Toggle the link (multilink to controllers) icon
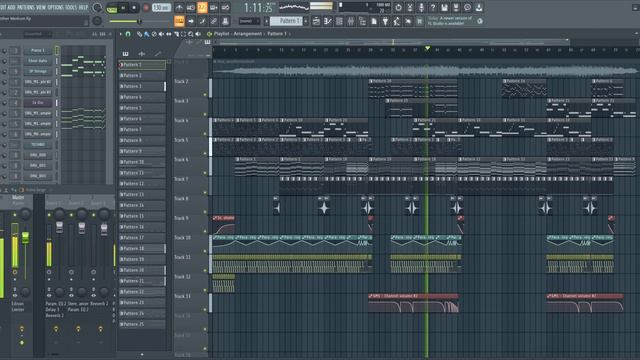This screenshot has height=360, width=640. pyautogui.click(x=213, y=21)
